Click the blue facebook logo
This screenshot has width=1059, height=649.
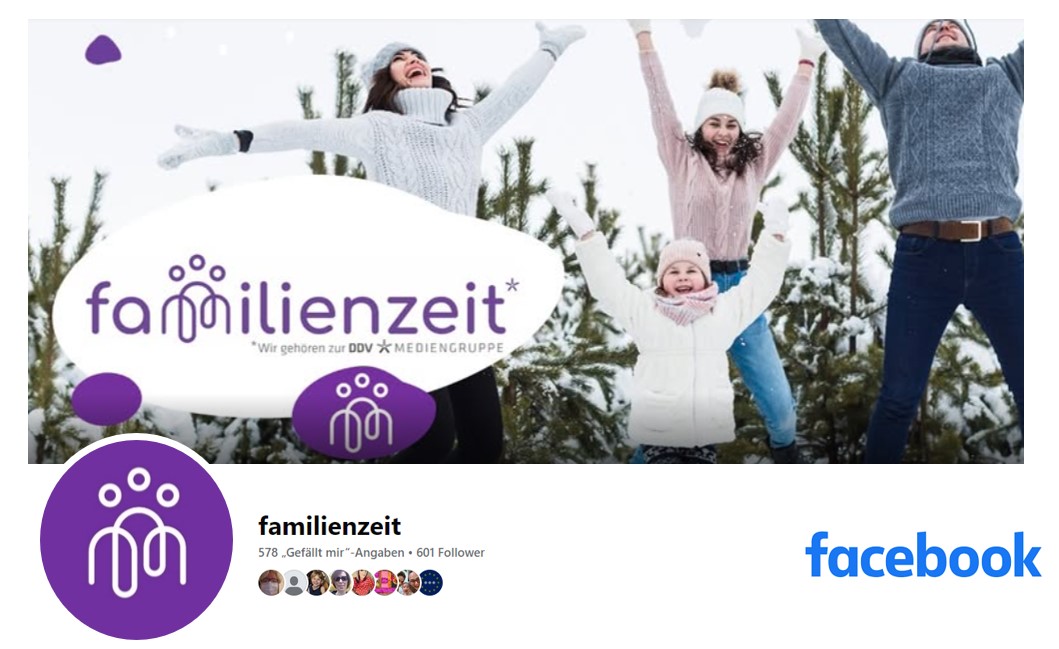point(923,555)
